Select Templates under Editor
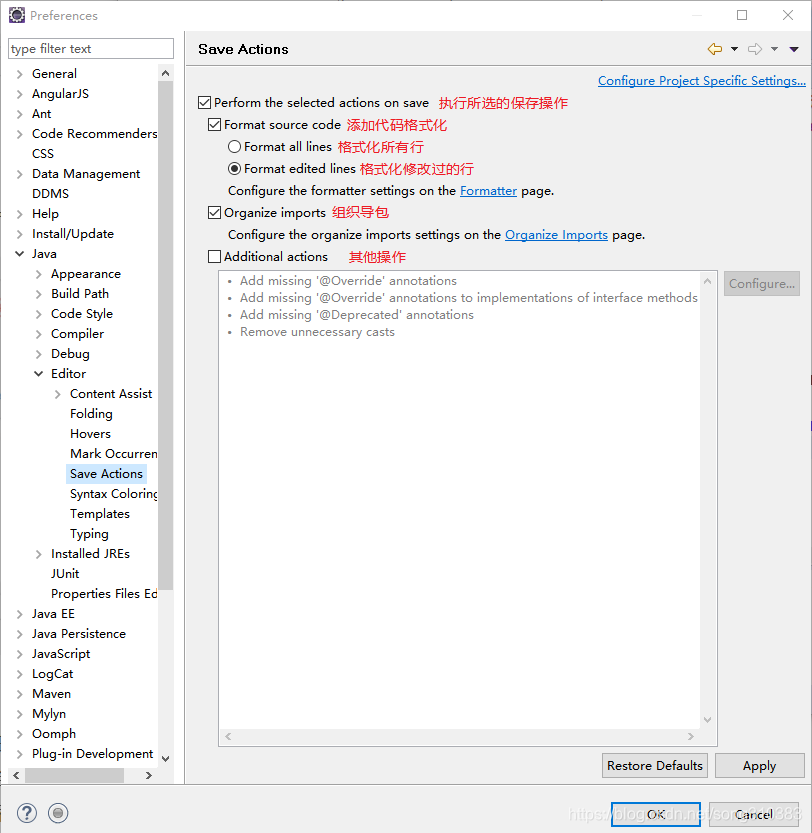Screen dimensions: 812x833 click(x=100, y=514)
